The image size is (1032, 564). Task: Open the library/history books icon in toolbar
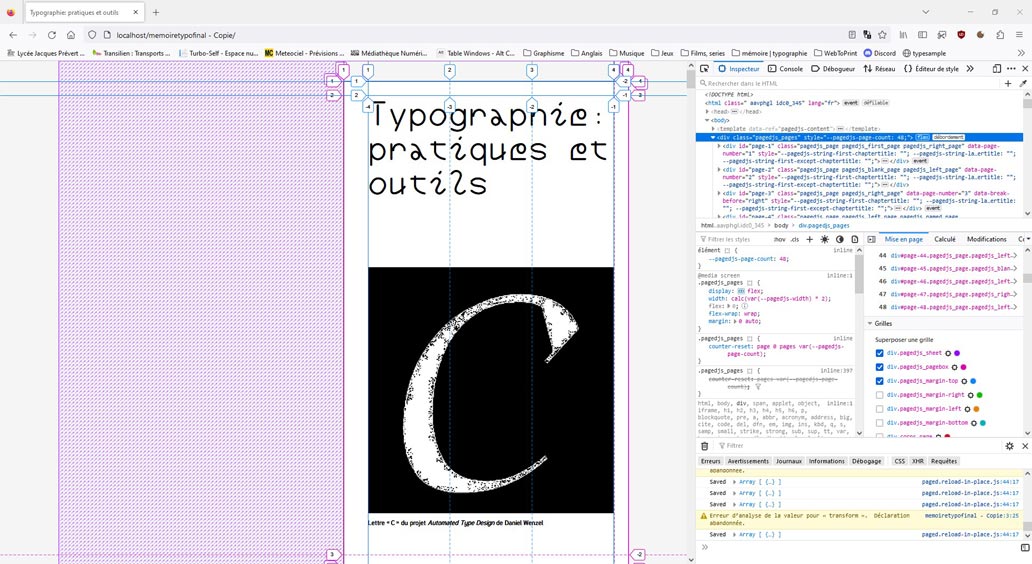tap(904, 35)
